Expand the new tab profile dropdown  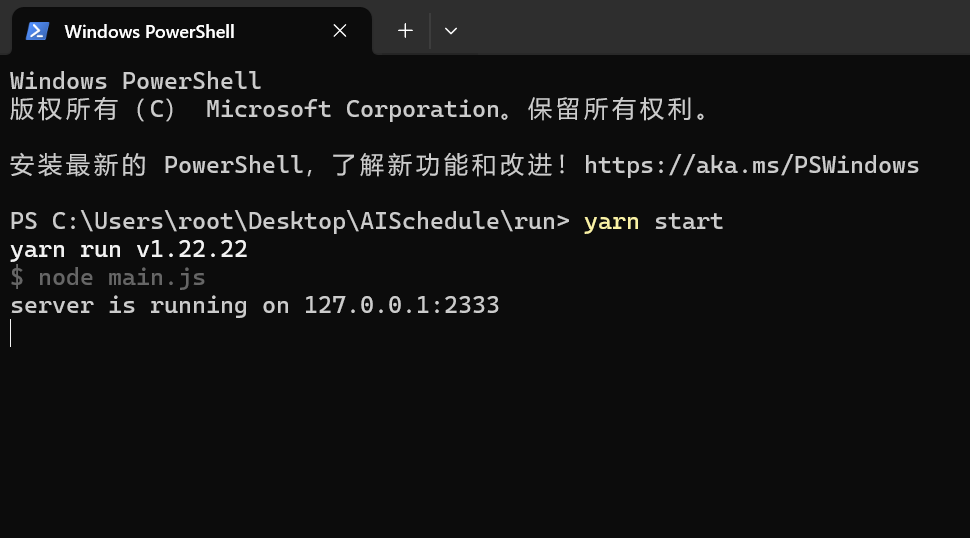(451, 31)
